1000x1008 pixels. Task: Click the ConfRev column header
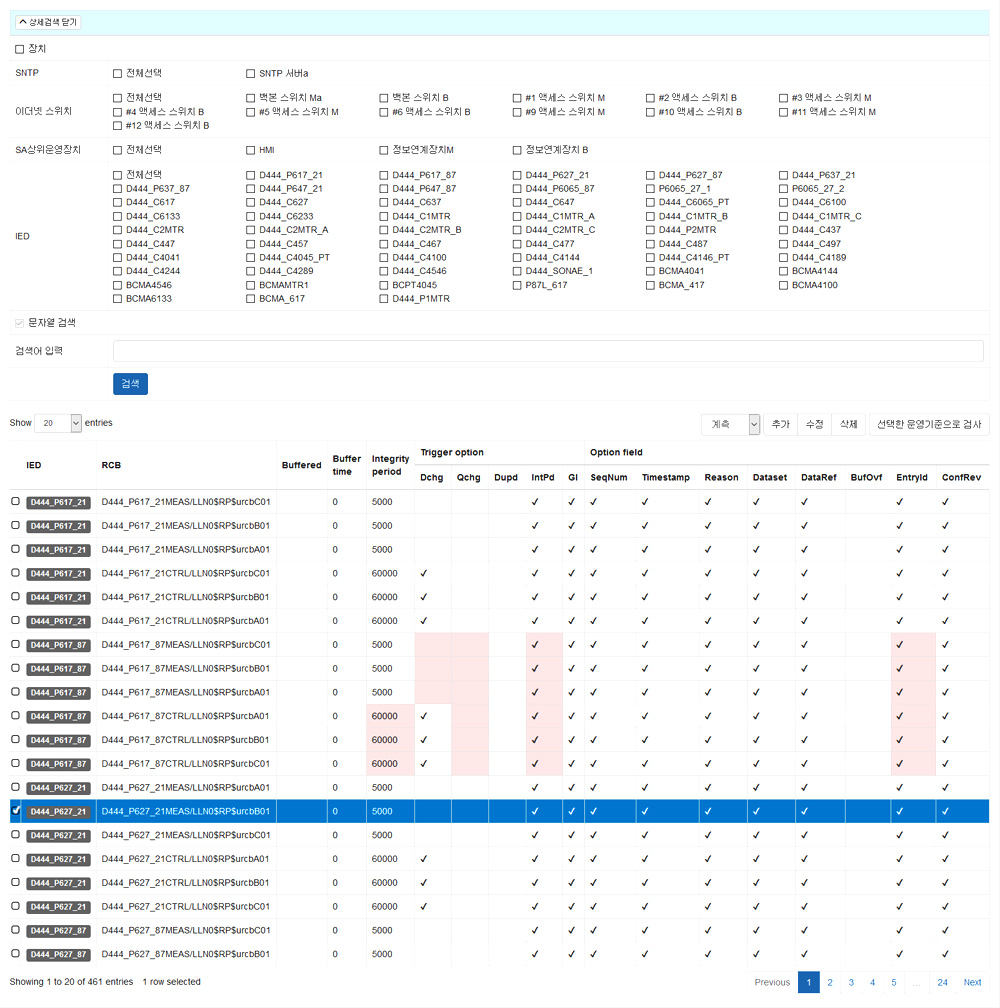[x=961, y=478]
